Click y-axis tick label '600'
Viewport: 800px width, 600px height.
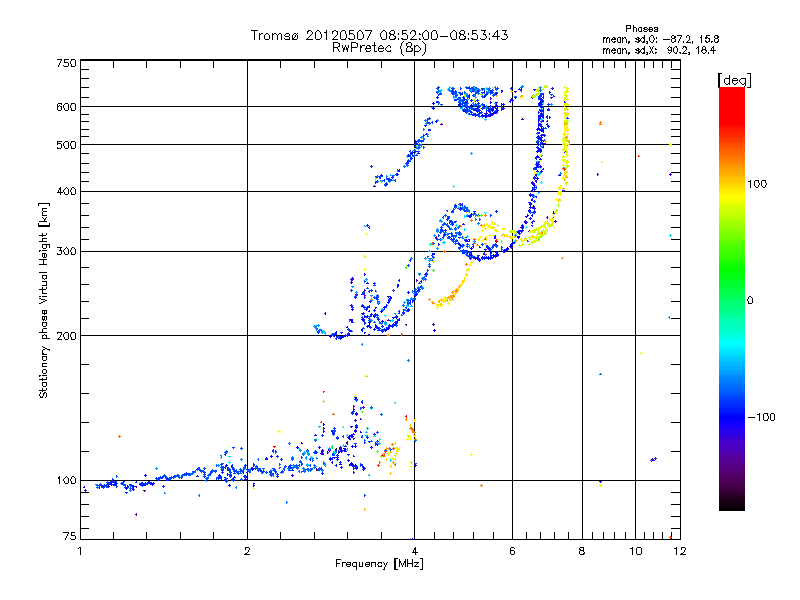(66, 107)
